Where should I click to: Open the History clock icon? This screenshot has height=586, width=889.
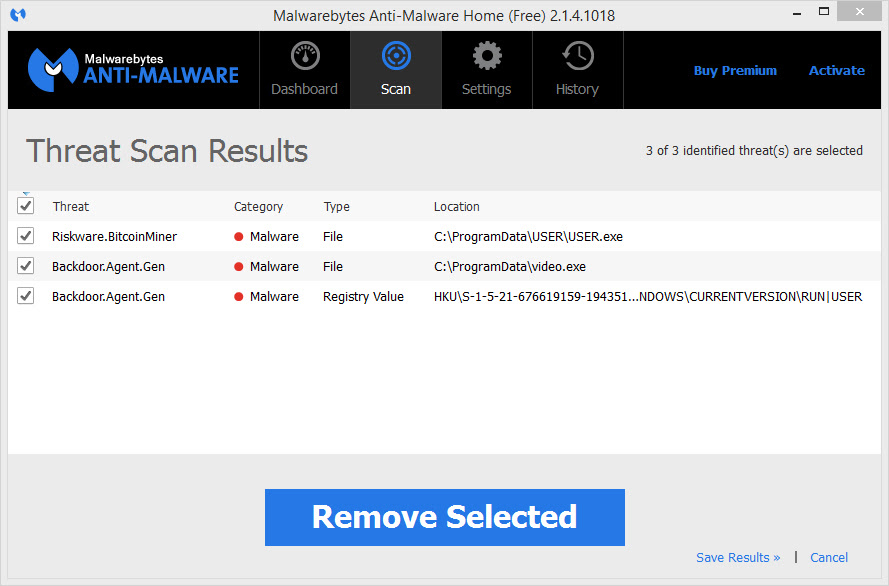[578, 56]
